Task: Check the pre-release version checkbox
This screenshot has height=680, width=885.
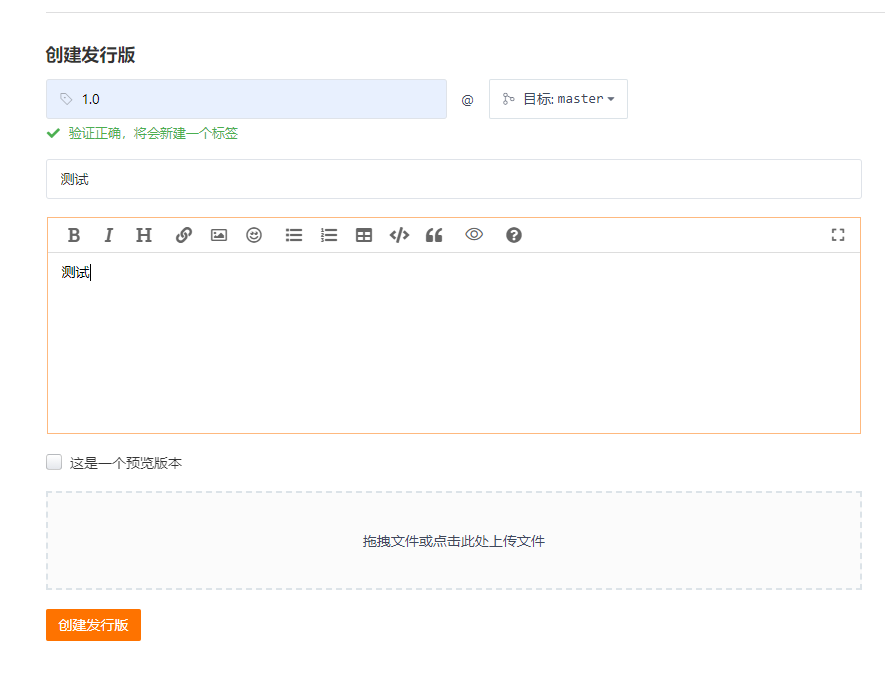Action: click(54, 462)
